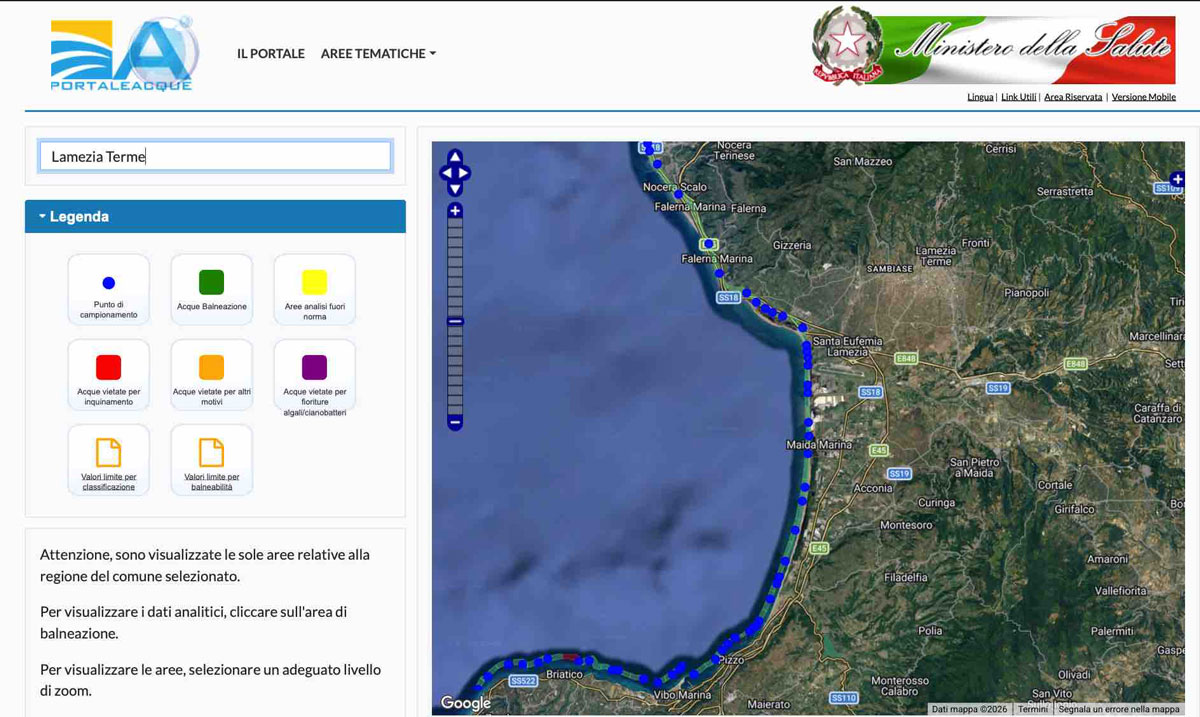Click the SS19 road shield near Maida
Screen dimensions: 1200x717
click(x=899, y=473)
